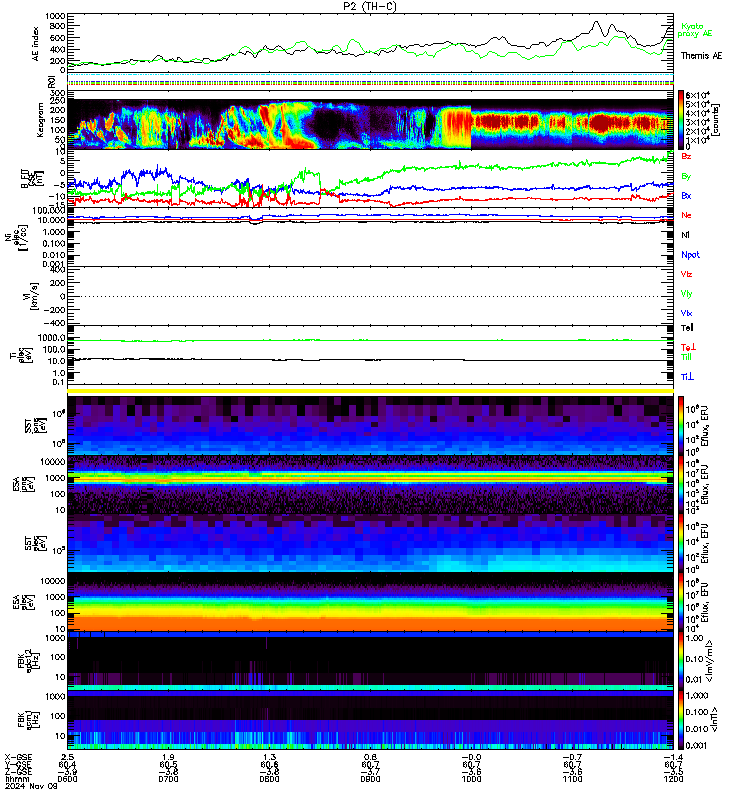
Task: Select the green Kyoto proxy AE legend label
Action: (x=694, y=30)
